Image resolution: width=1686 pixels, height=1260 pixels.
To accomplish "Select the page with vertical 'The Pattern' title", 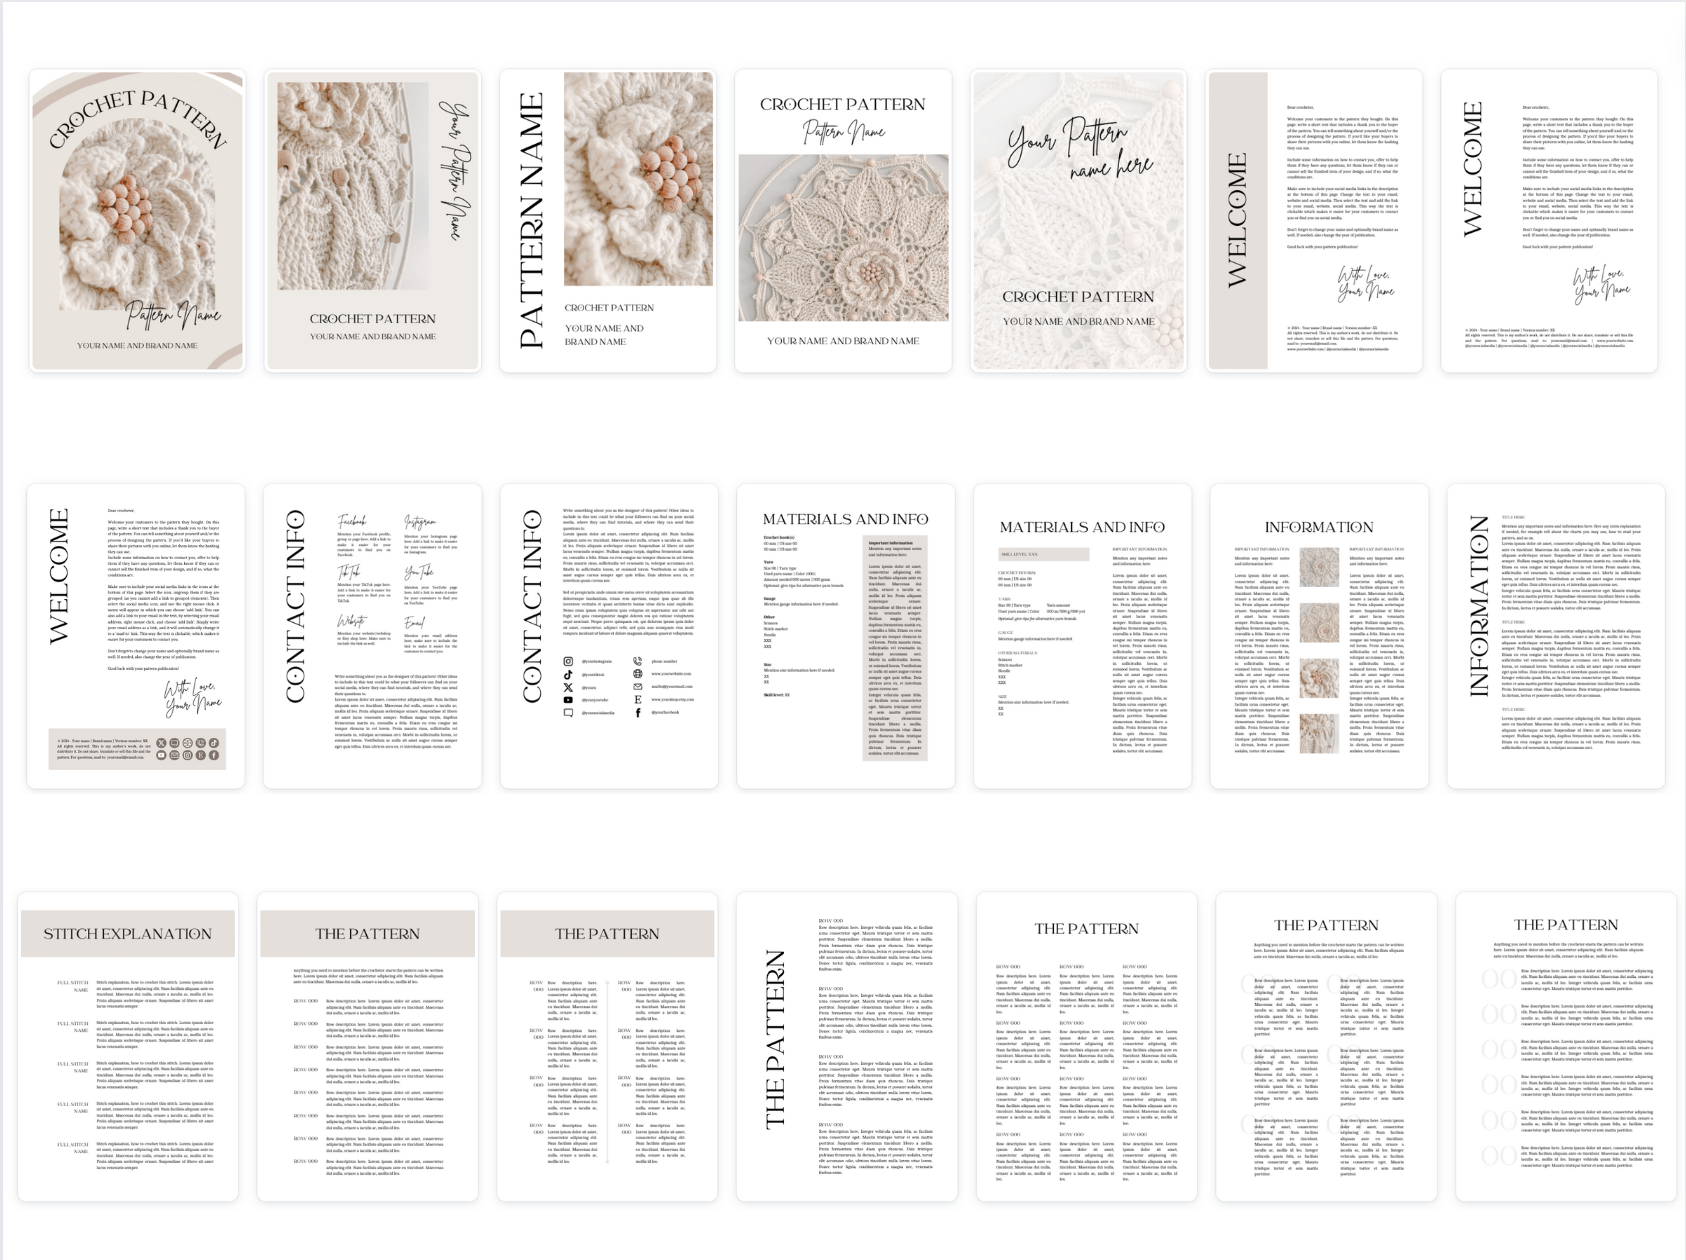I will click(x=846, y=1047).
